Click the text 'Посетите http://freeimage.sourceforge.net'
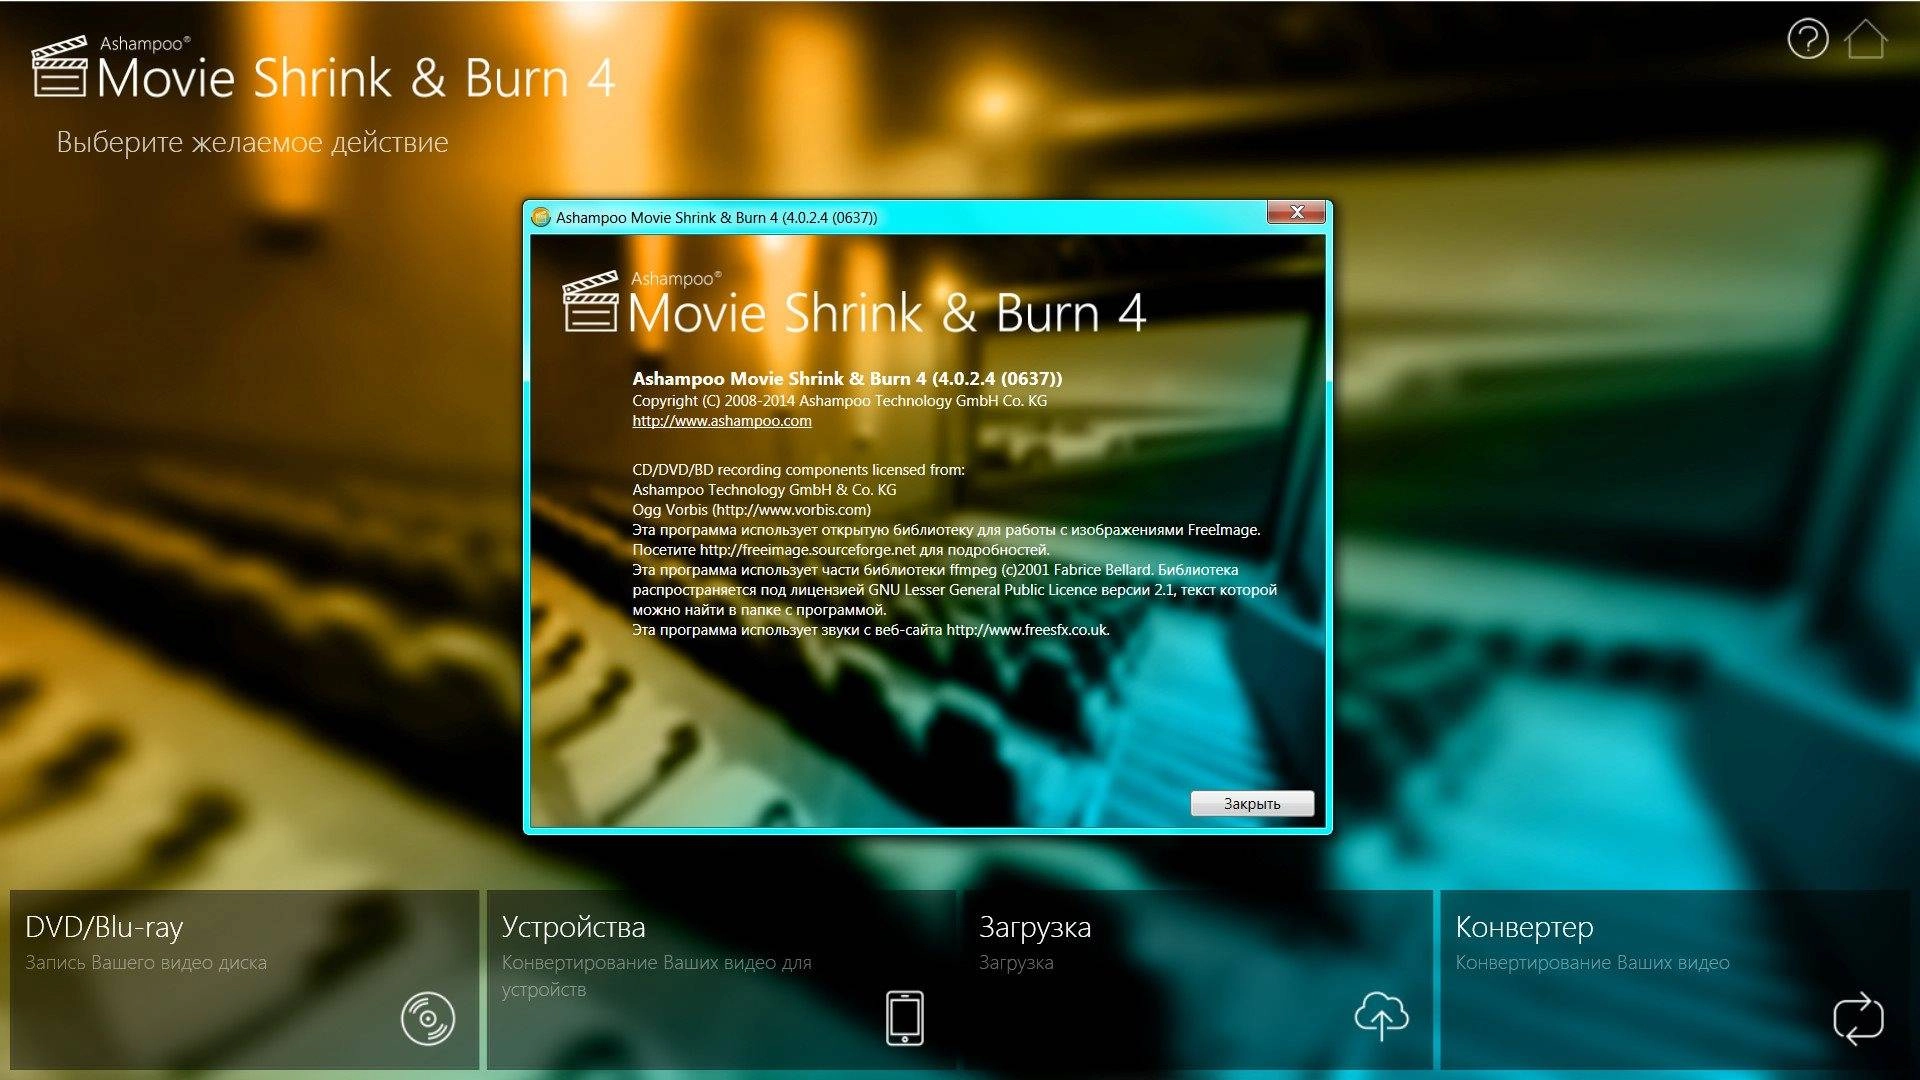This screenshot has width=1920, height=1080. [774, 550]
